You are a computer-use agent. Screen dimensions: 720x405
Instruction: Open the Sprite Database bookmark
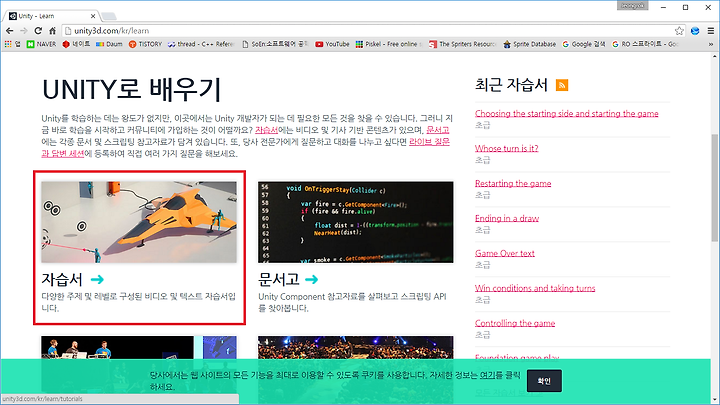[529, 44]
